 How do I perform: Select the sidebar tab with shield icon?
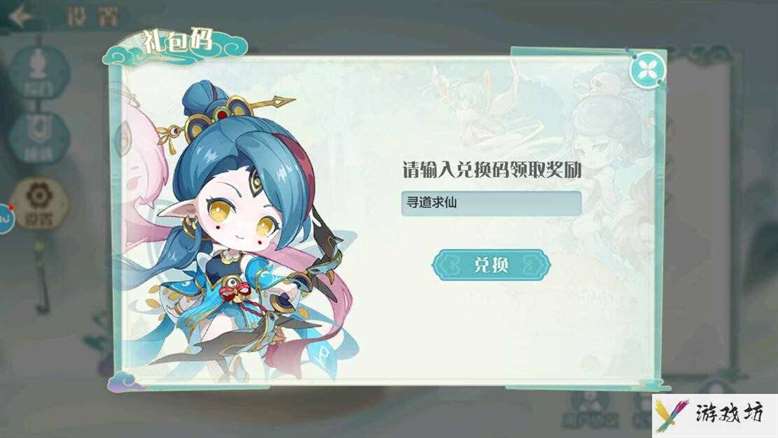point(39,137)
